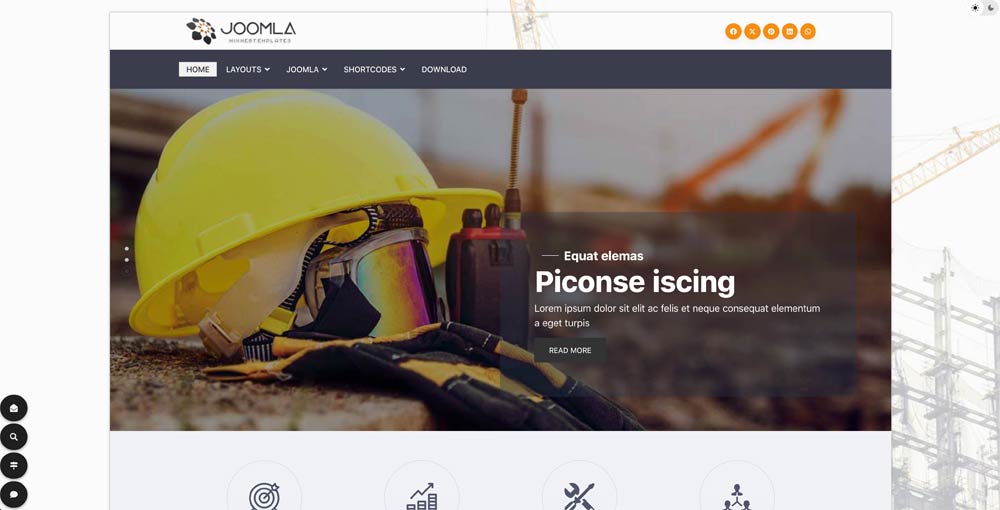
Task: Open the Facebook social icon
Action: 733,31
